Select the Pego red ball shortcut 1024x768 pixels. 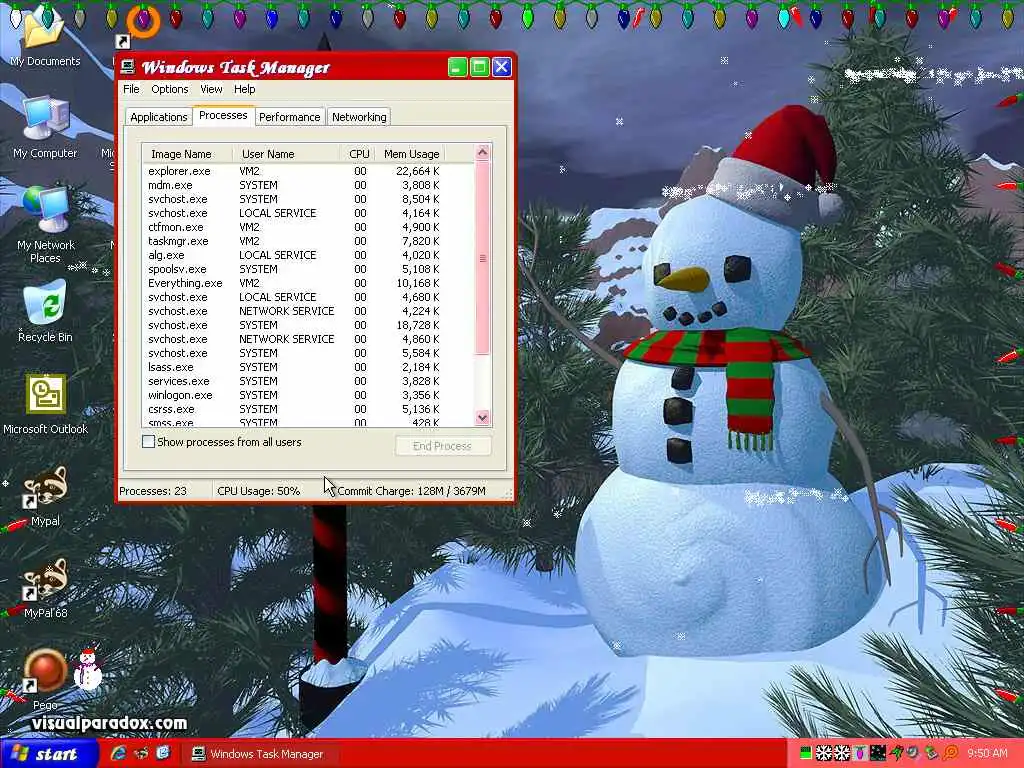tap(45, 679)
